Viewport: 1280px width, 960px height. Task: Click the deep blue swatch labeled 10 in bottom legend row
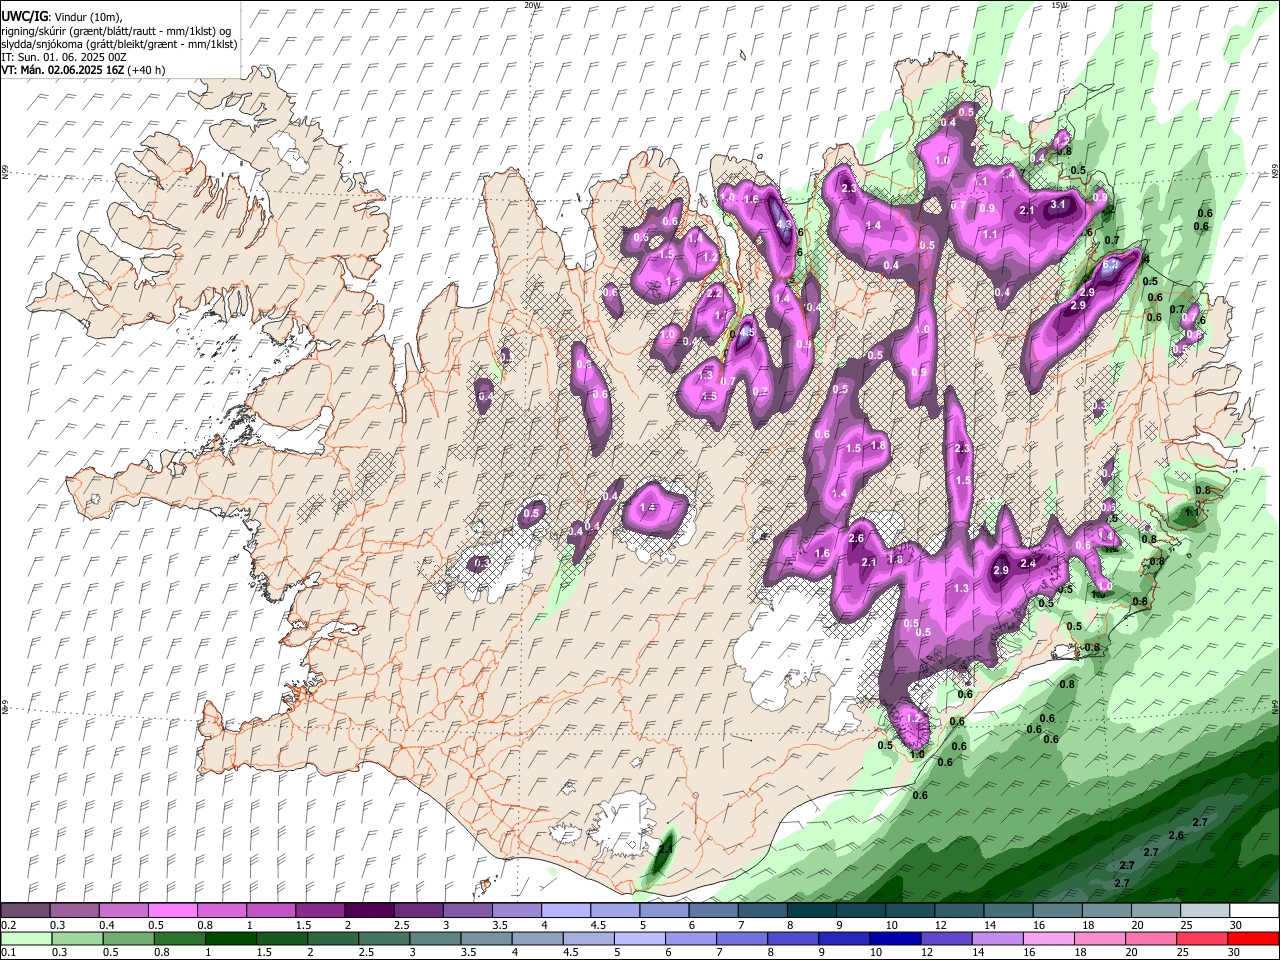[893, 938]
